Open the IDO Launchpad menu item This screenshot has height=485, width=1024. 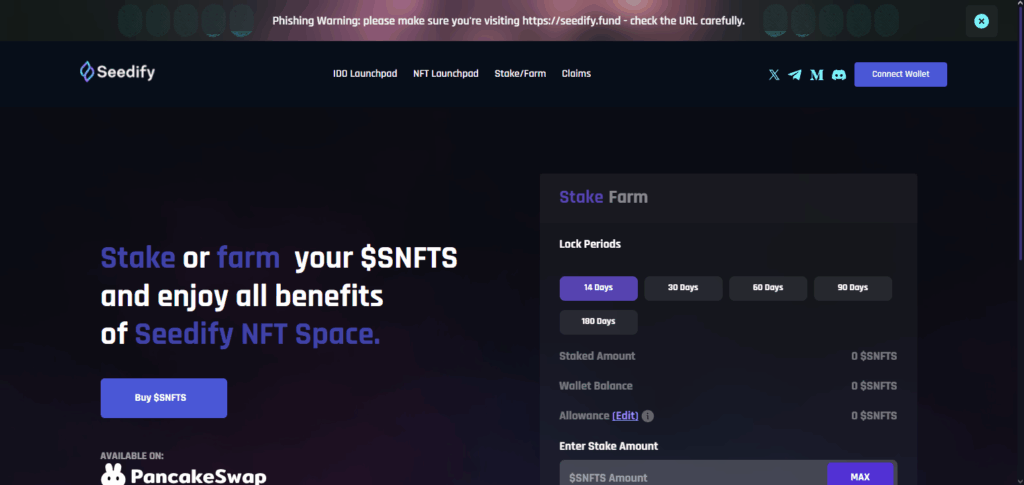365,74
